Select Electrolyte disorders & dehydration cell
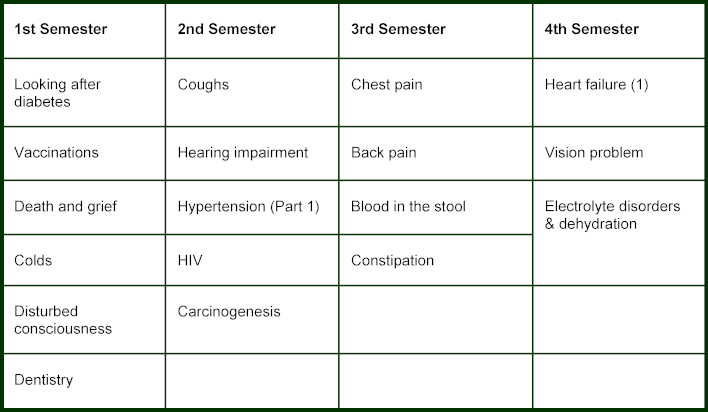 pos(619,233)
